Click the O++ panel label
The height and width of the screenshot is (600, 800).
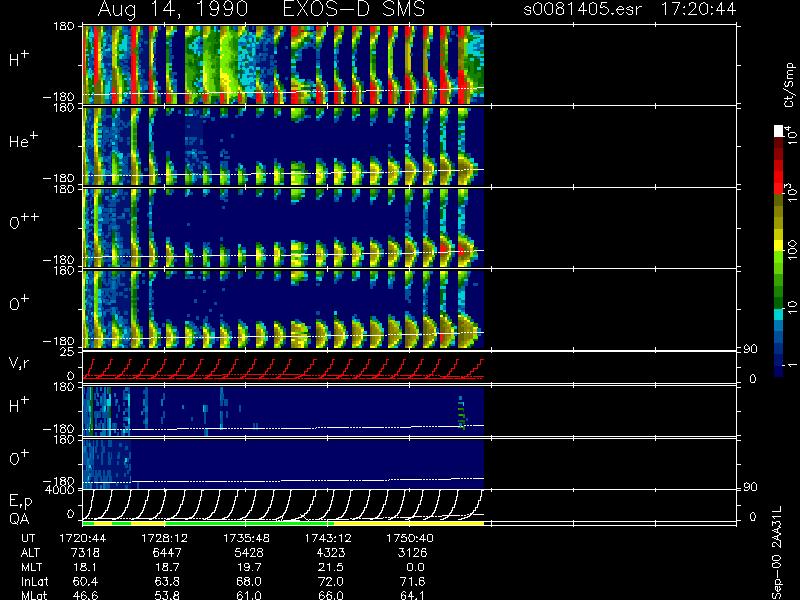24,222
